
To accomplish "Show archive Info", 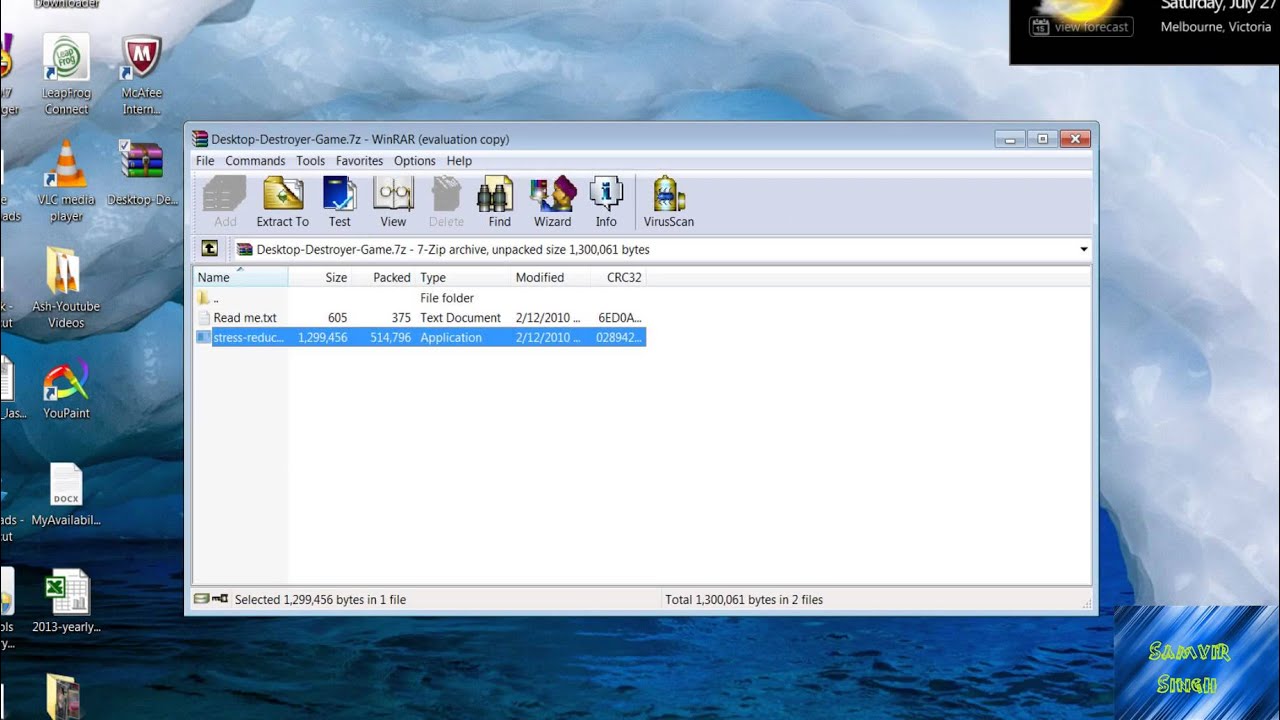I will tap(606, 201).
